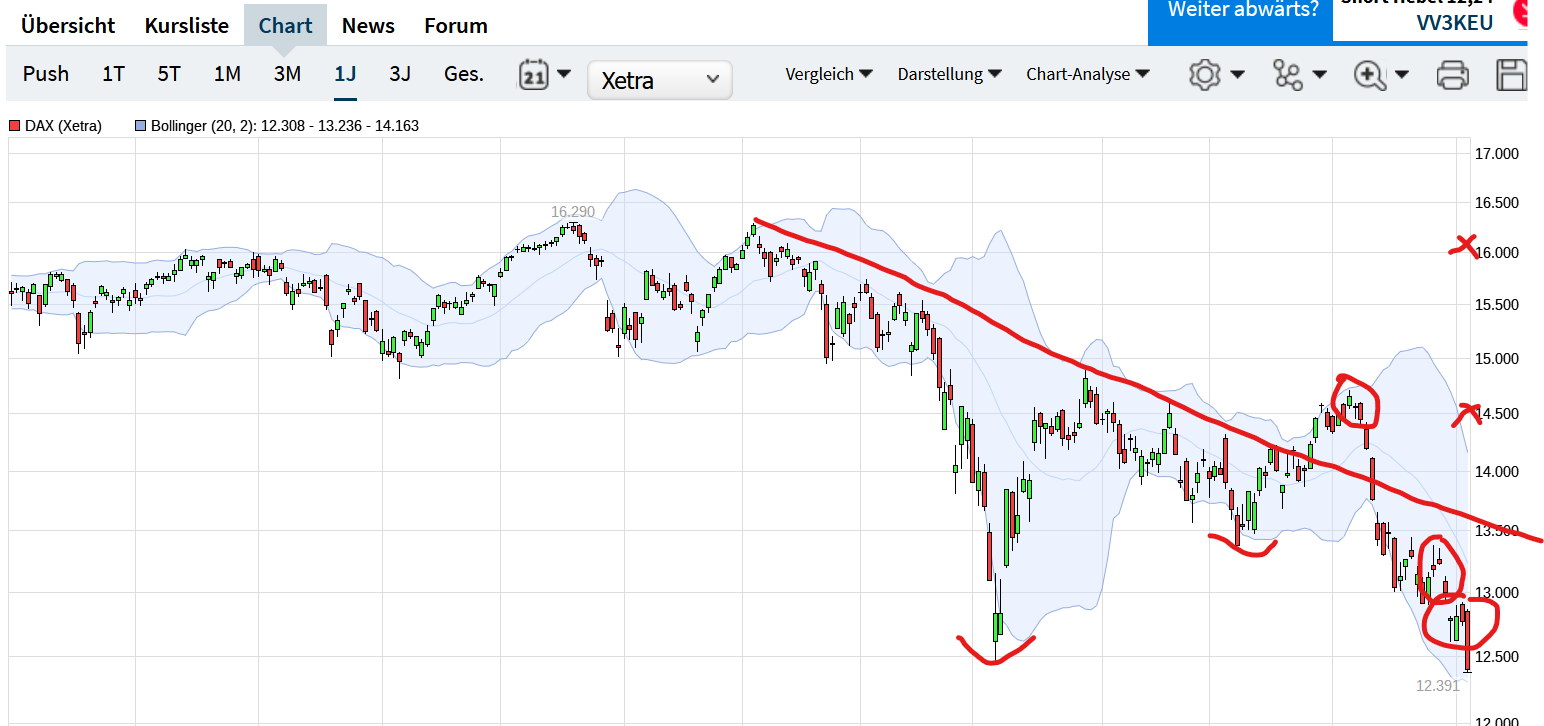Switch on the 3M timeframe view

pos(287,74)
